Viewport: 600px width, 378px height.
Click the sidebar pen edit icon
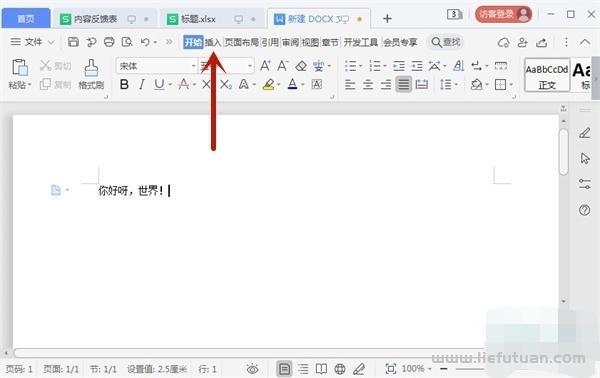(585, 133)
